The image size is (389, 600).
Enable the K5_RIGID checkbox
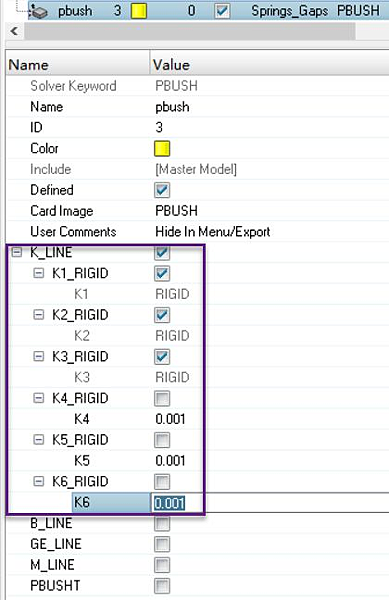pyautogui.click(x=162, y=440)
